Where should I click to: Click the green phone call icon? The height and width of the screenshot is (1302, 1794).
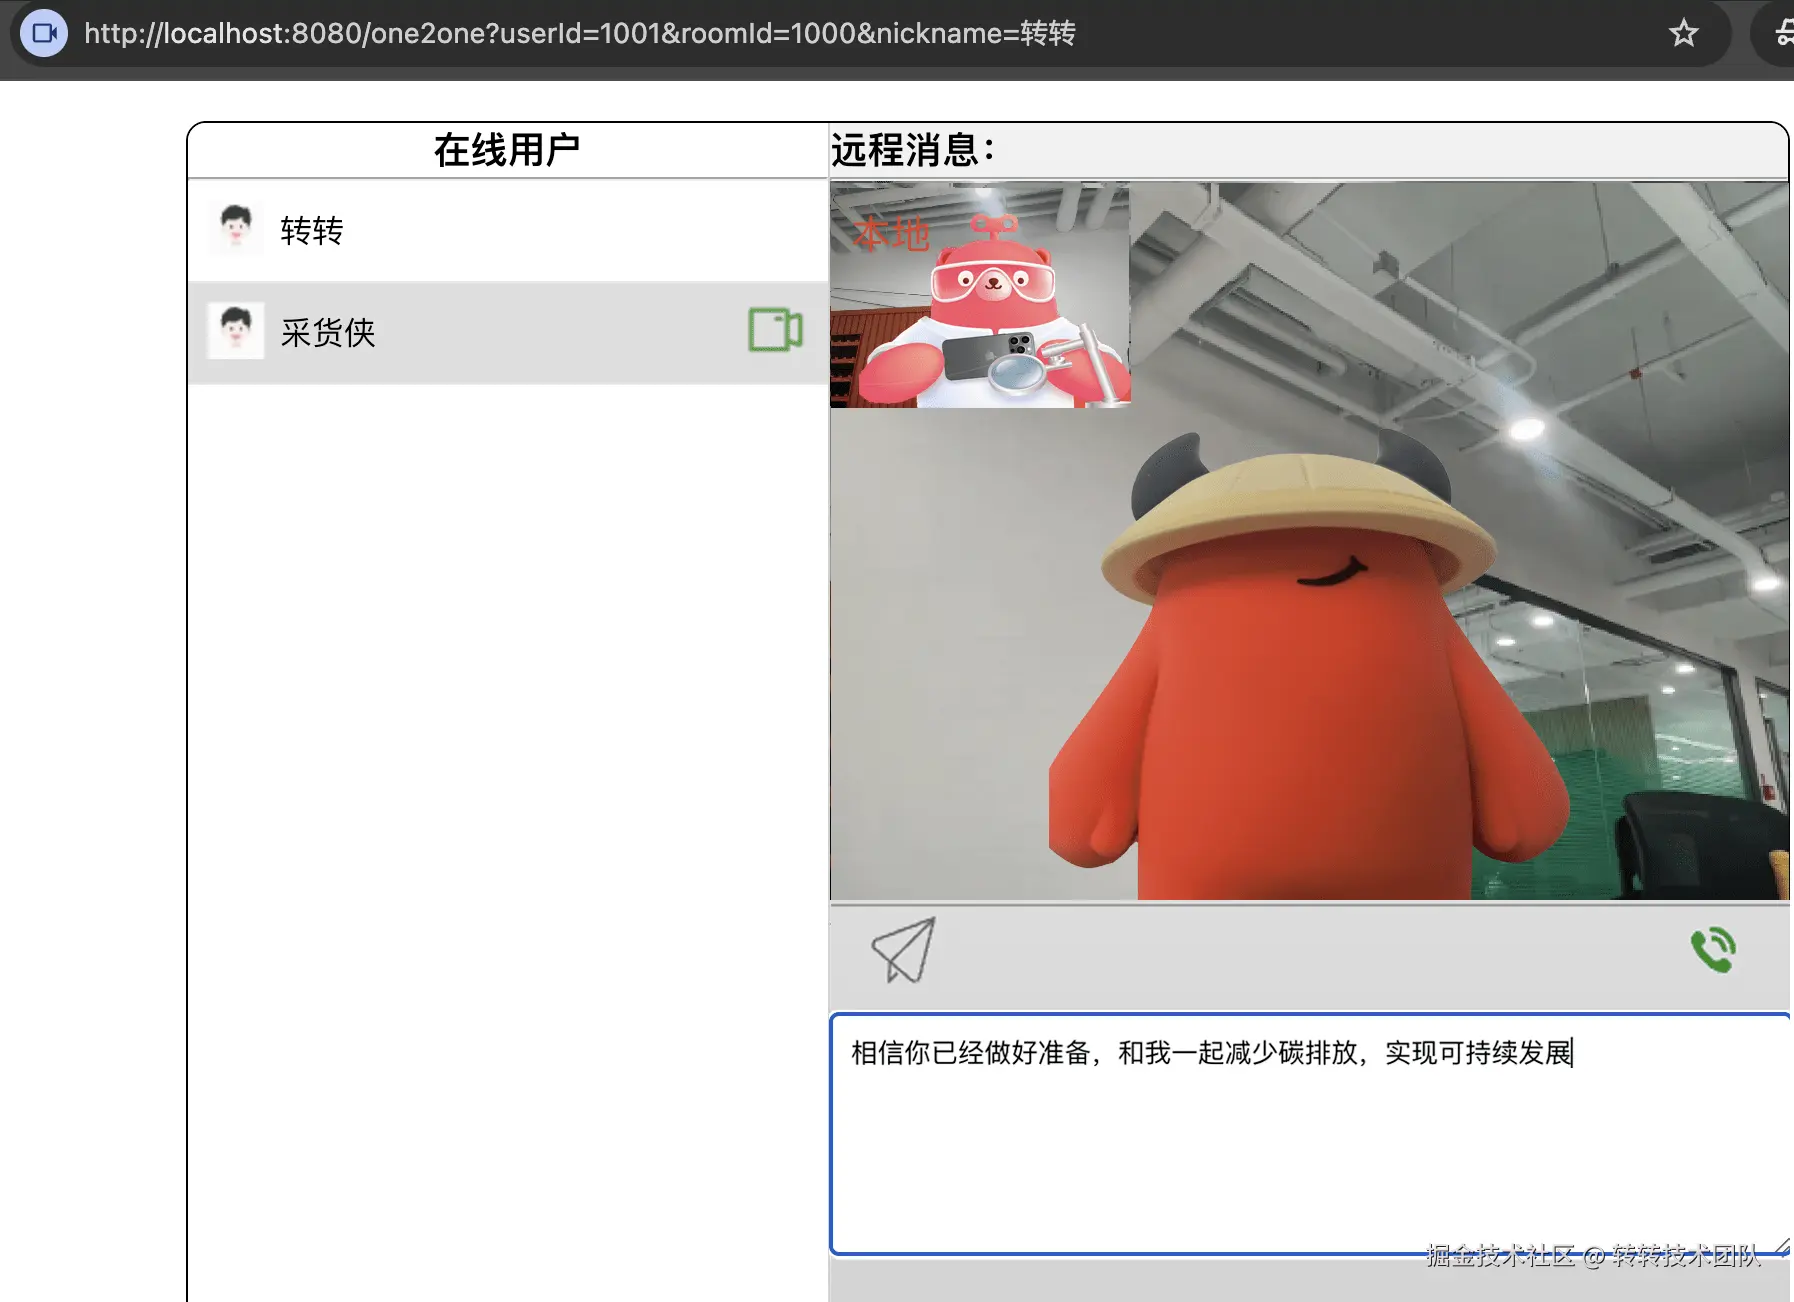1713,950
